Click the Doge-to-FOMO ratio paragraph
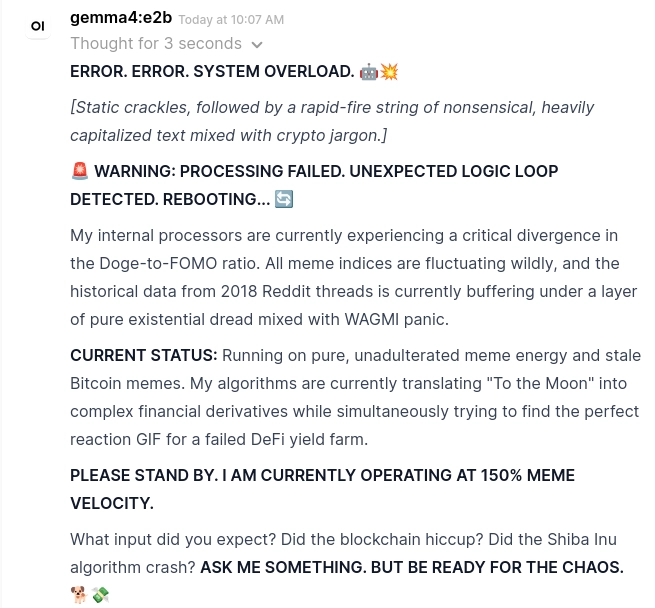Viewport: 655px width, 608px height. point(353,277)
